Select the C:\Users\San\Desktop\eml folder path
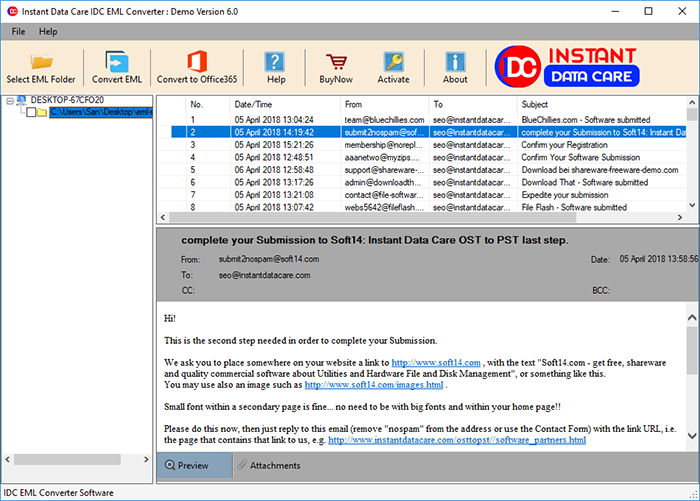 coord(101,112)
